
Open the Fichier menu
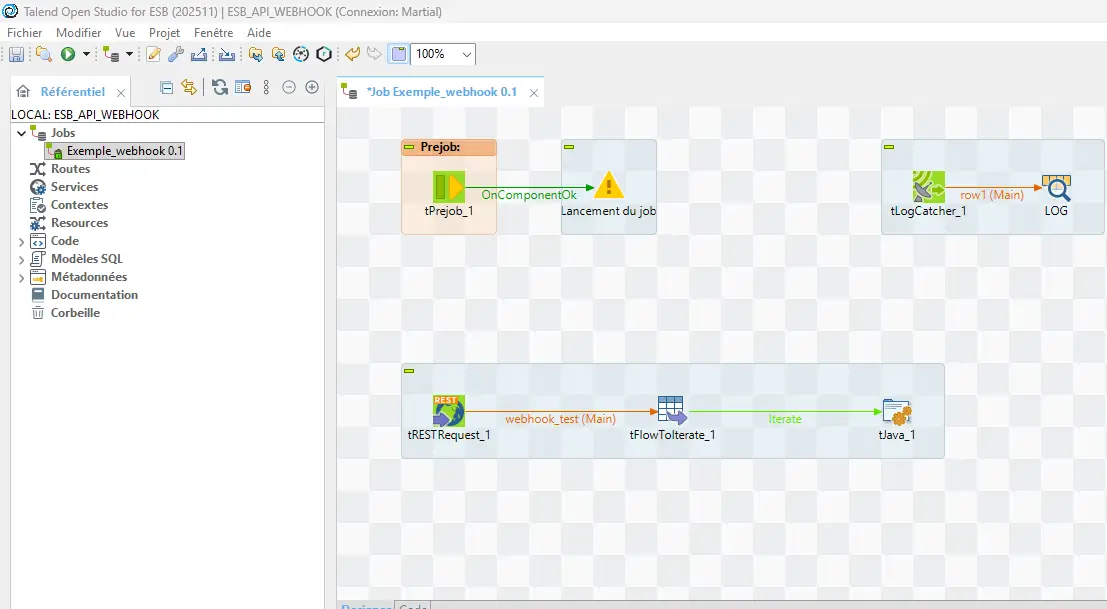[24, 32]
